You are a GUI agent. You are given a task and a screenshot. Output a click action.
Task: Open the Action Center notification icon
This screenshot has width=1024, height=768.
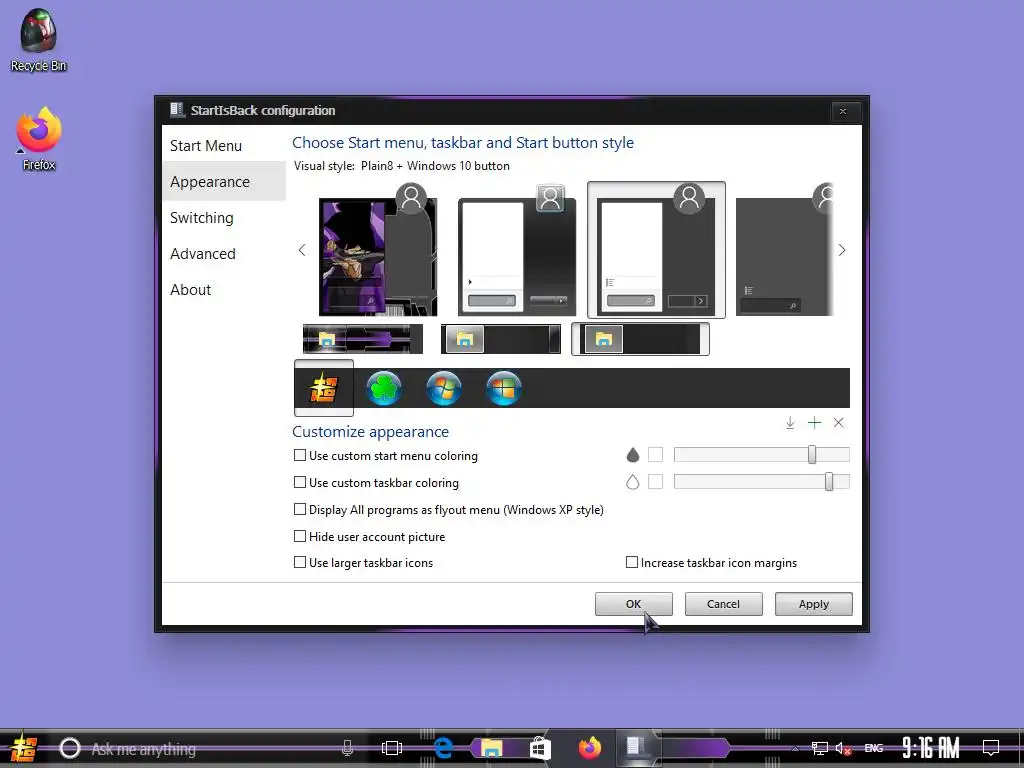point(991,748)
